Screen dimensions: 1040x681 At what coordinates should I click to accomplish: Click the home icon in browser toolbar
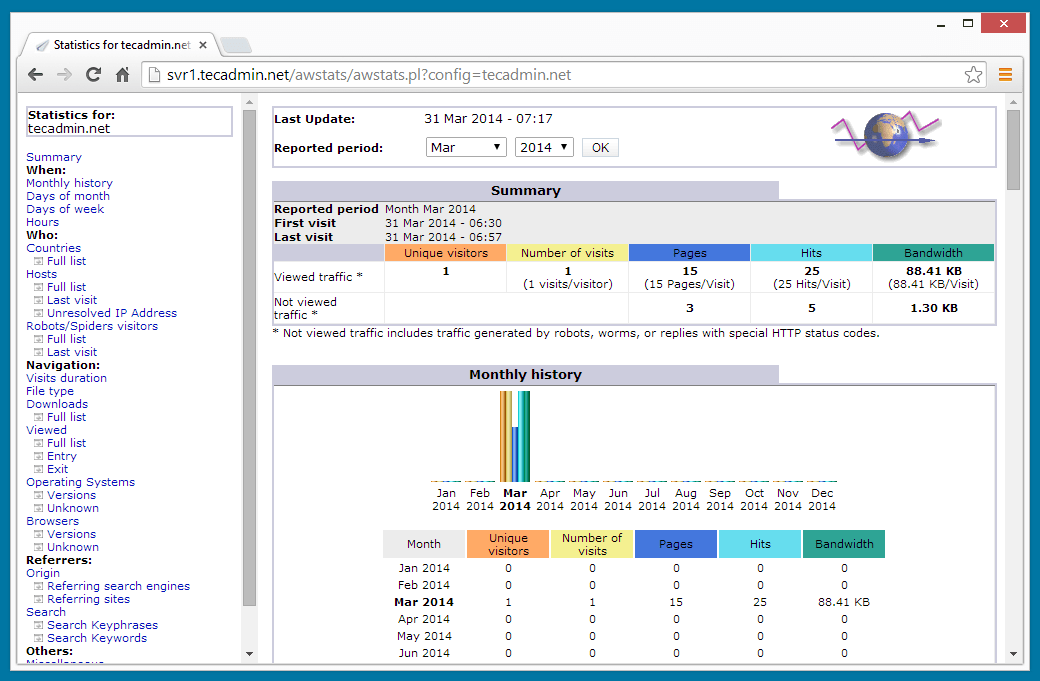click(121, 74)
